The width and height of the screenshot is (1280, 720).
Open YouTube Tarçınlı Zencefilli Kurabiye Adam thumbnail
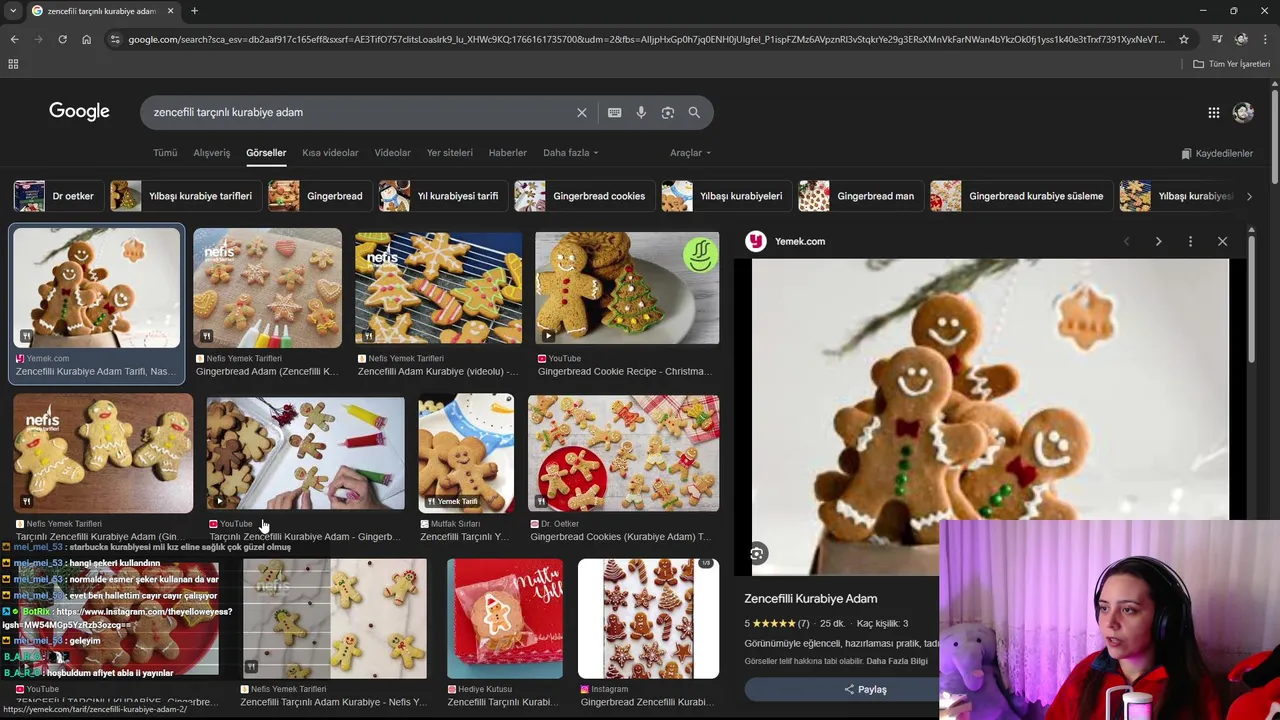(305, 453)
